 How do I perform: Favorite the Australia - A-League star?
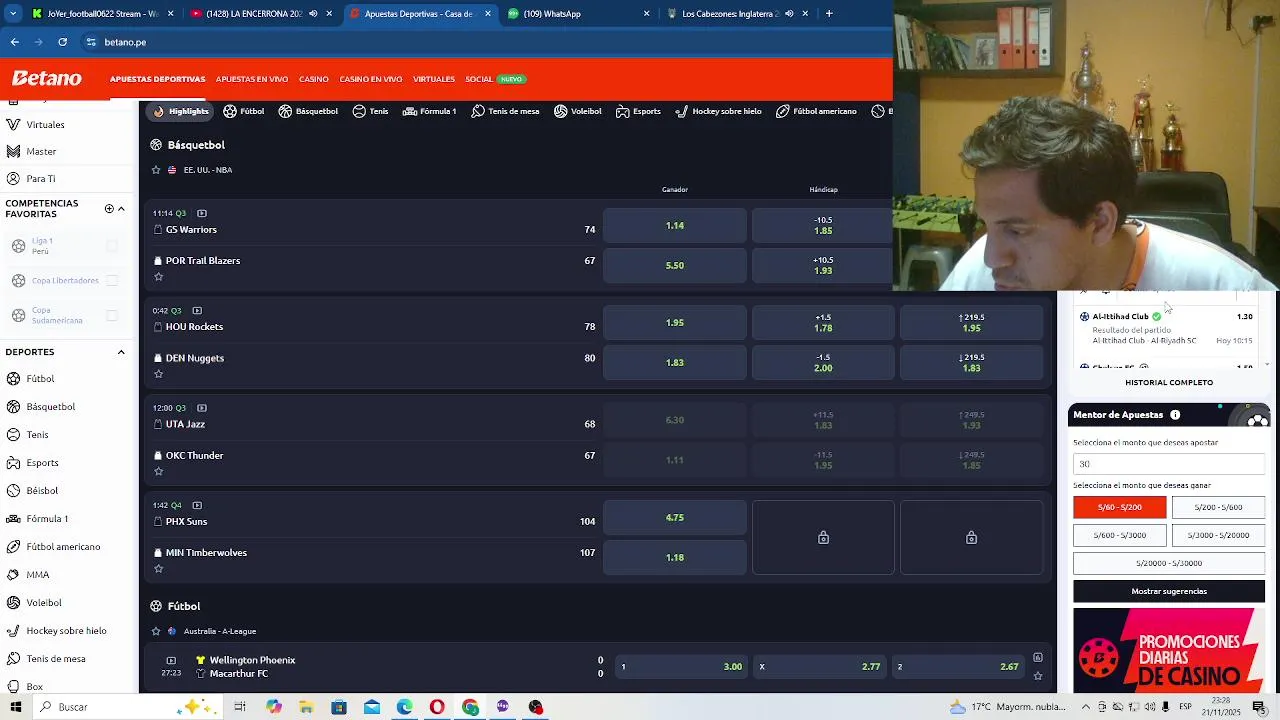click(156, 631)
